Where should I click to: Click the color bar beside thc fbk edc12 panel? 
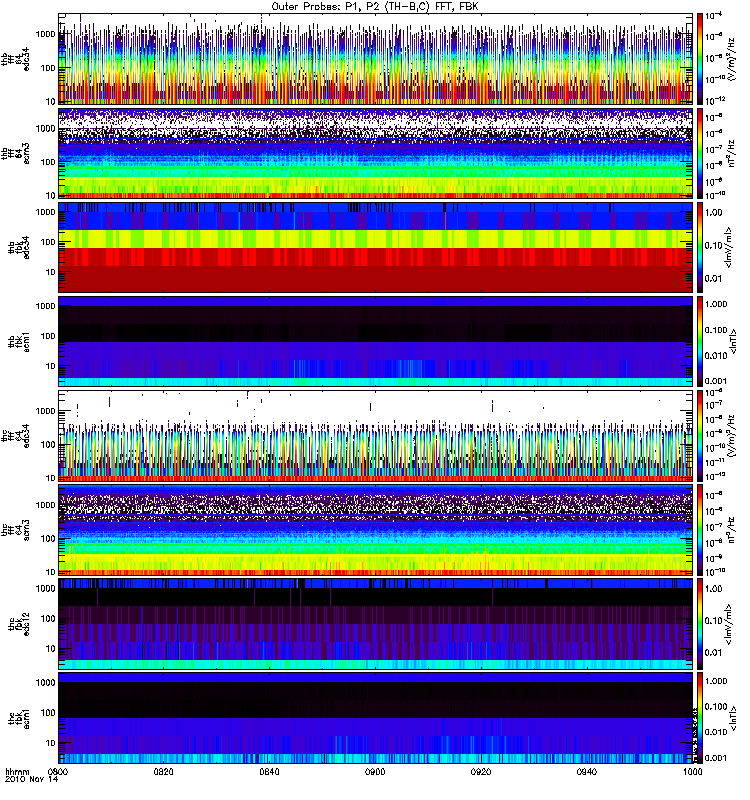pos(700,623)
